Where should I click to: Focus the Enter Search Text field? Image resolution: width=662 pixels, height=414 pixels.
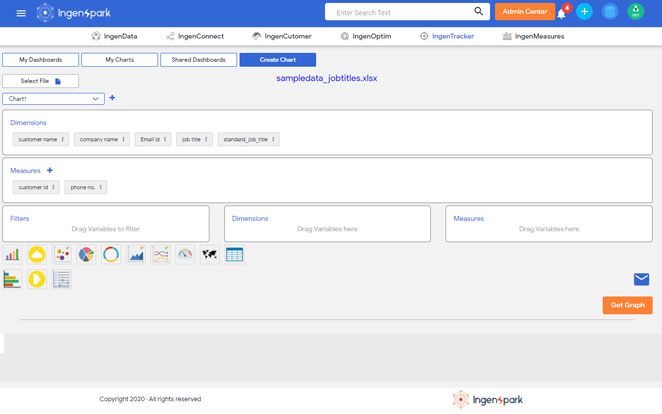tap(401, 12)
